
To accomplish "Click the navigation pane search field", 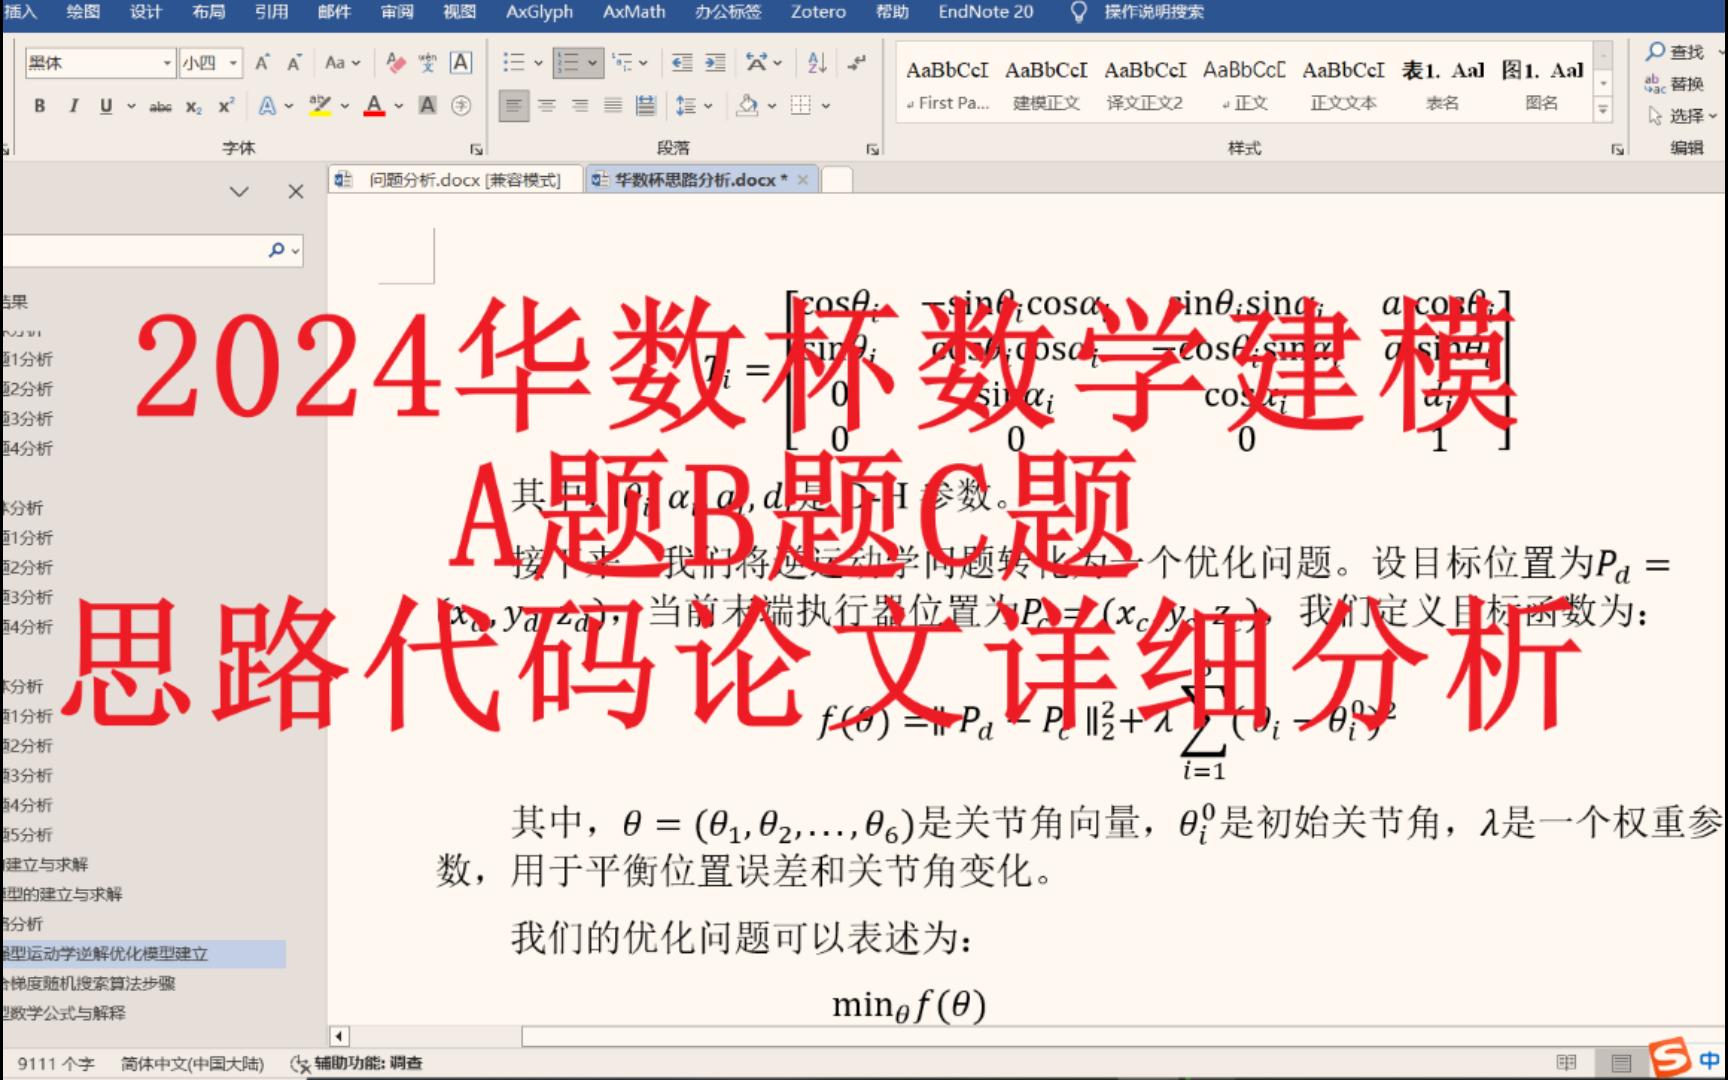I will click(x=135, y=250).
